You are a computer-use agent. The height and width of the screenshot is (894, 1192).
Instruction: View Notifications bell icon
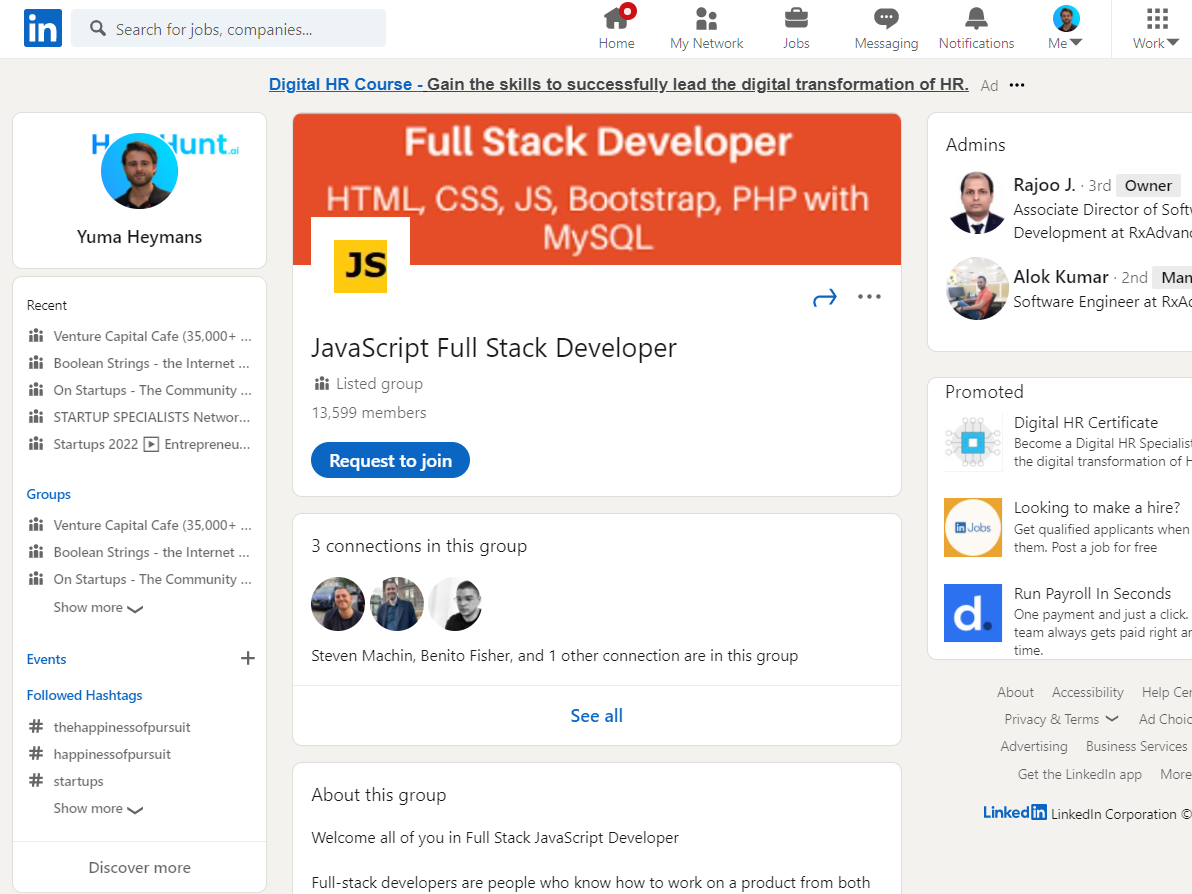tap(976, 19)
